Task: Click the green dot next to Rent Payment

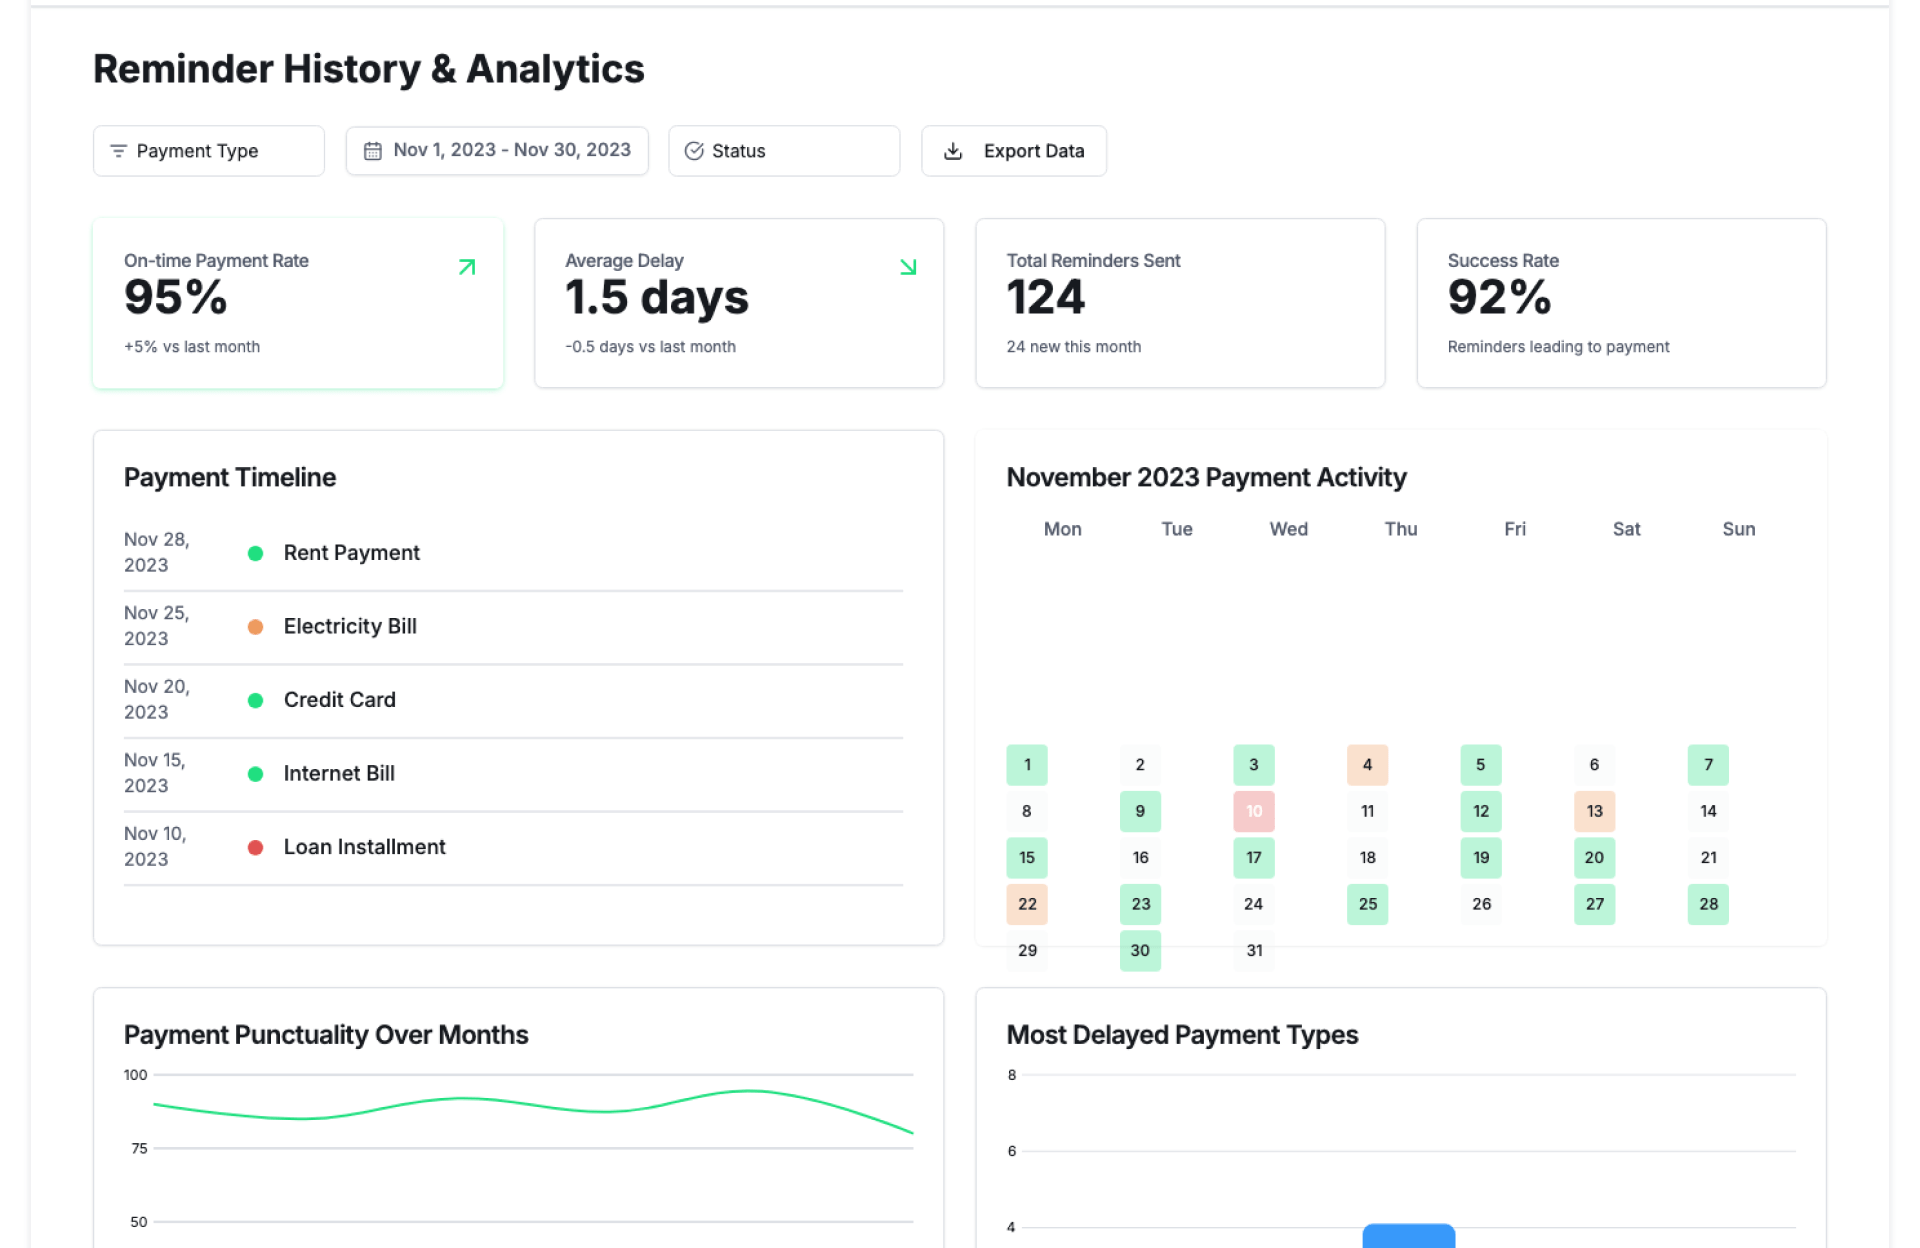Action: pyautogui.click(x=255, y=553)
